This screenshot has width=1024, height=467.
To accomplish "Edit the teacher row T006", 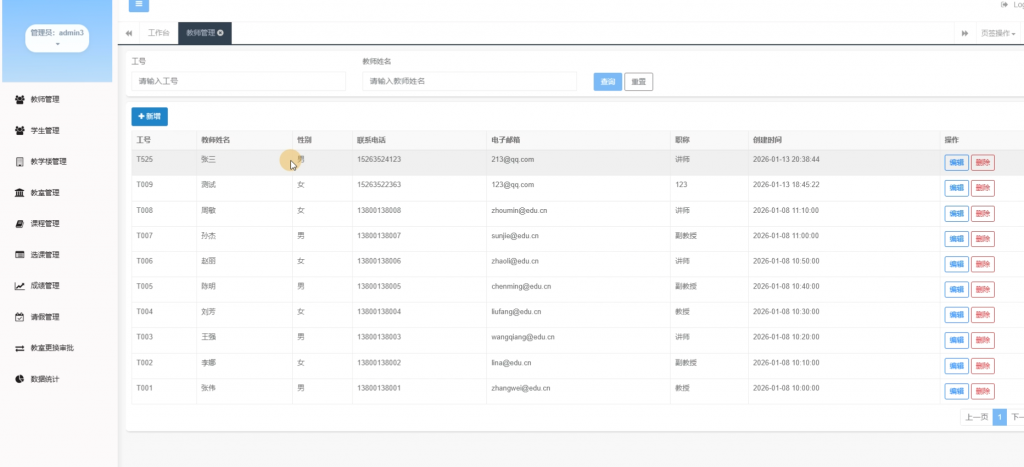I will click(x=956, y=265).
